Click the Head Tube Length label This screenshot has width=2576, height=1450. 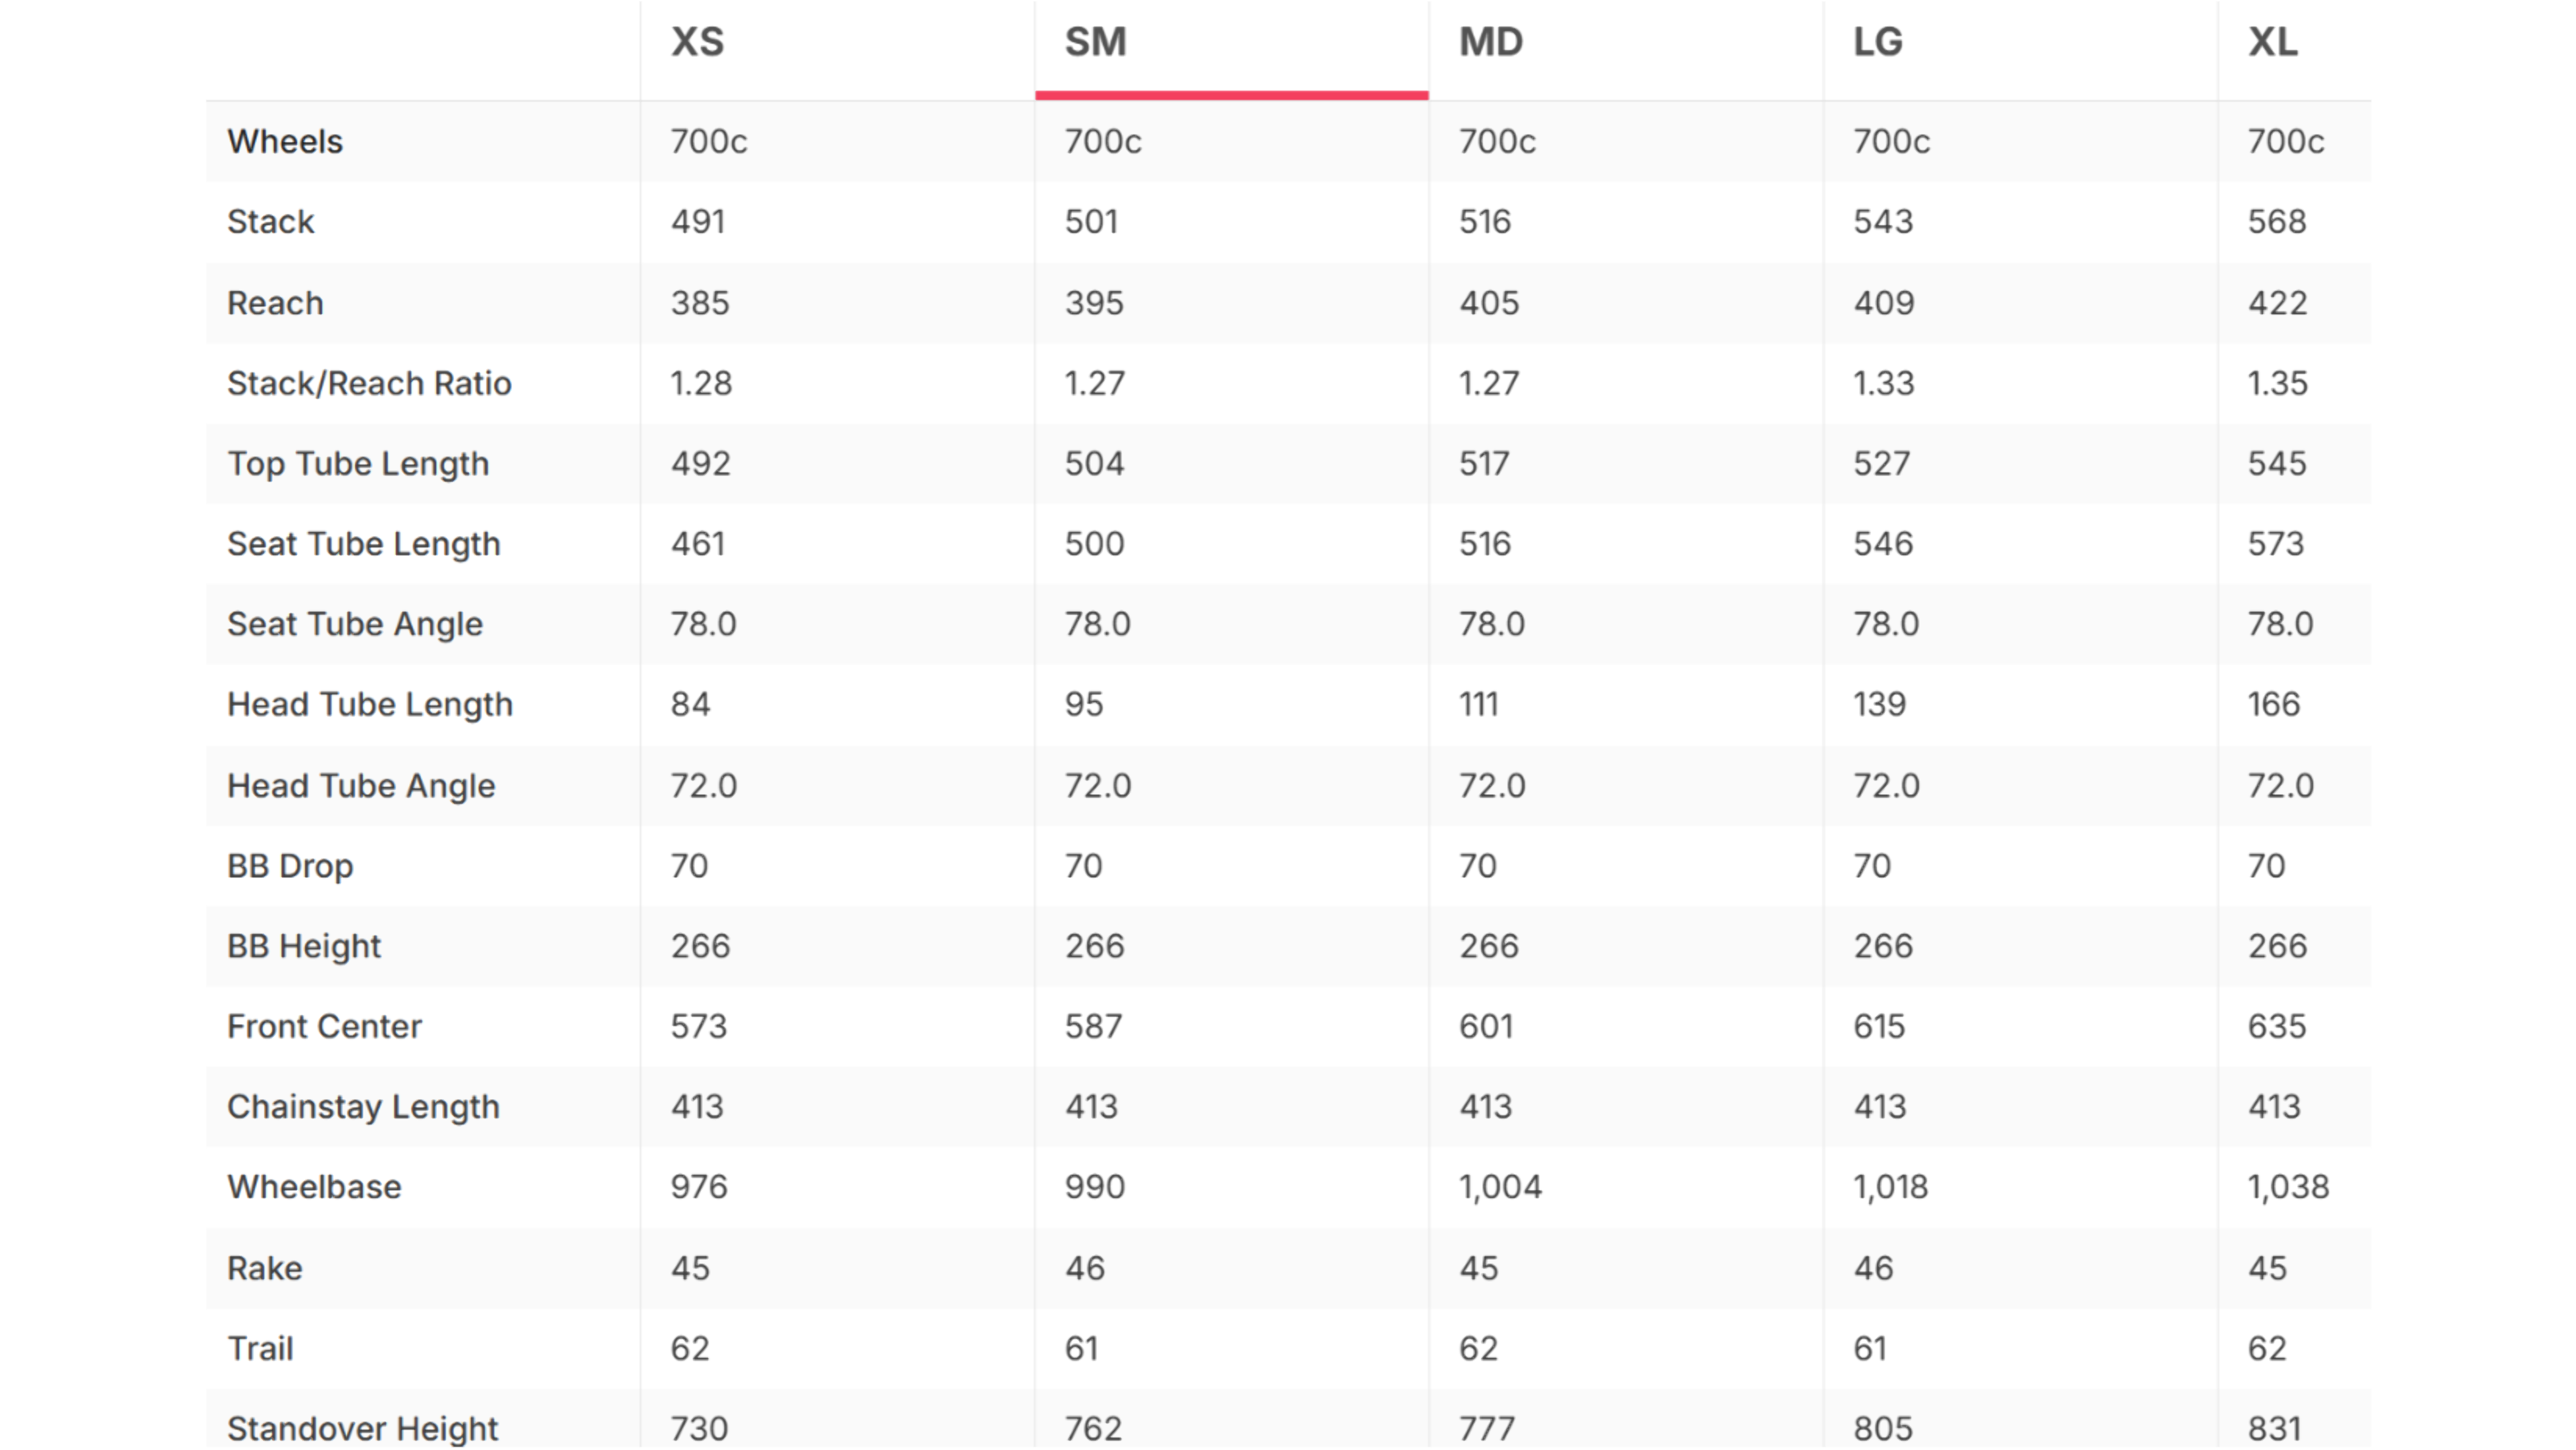(x=370, y=705)
